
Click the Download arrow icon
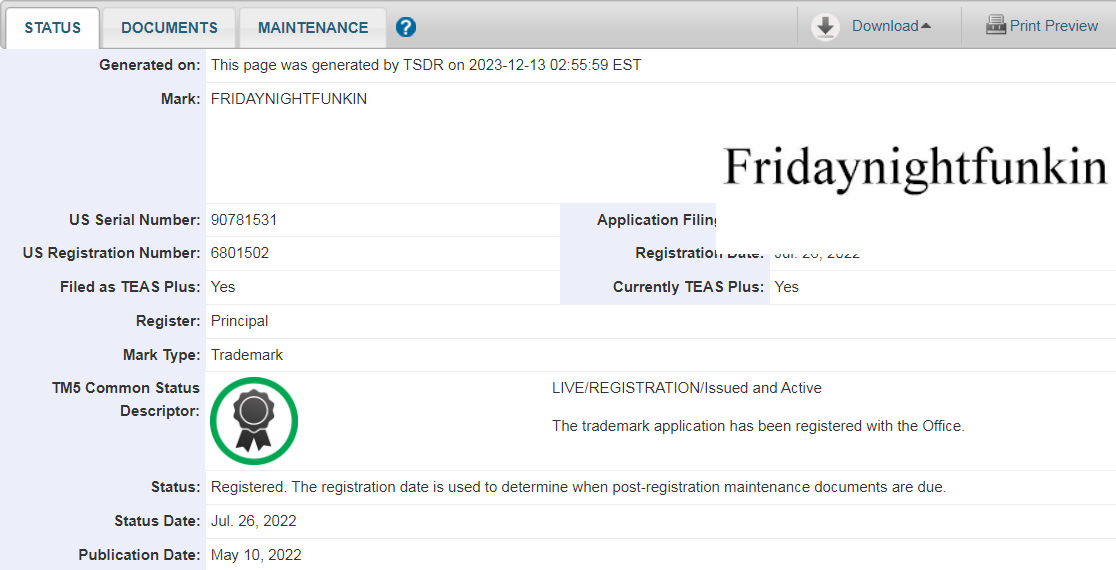(x=826, y=27)
